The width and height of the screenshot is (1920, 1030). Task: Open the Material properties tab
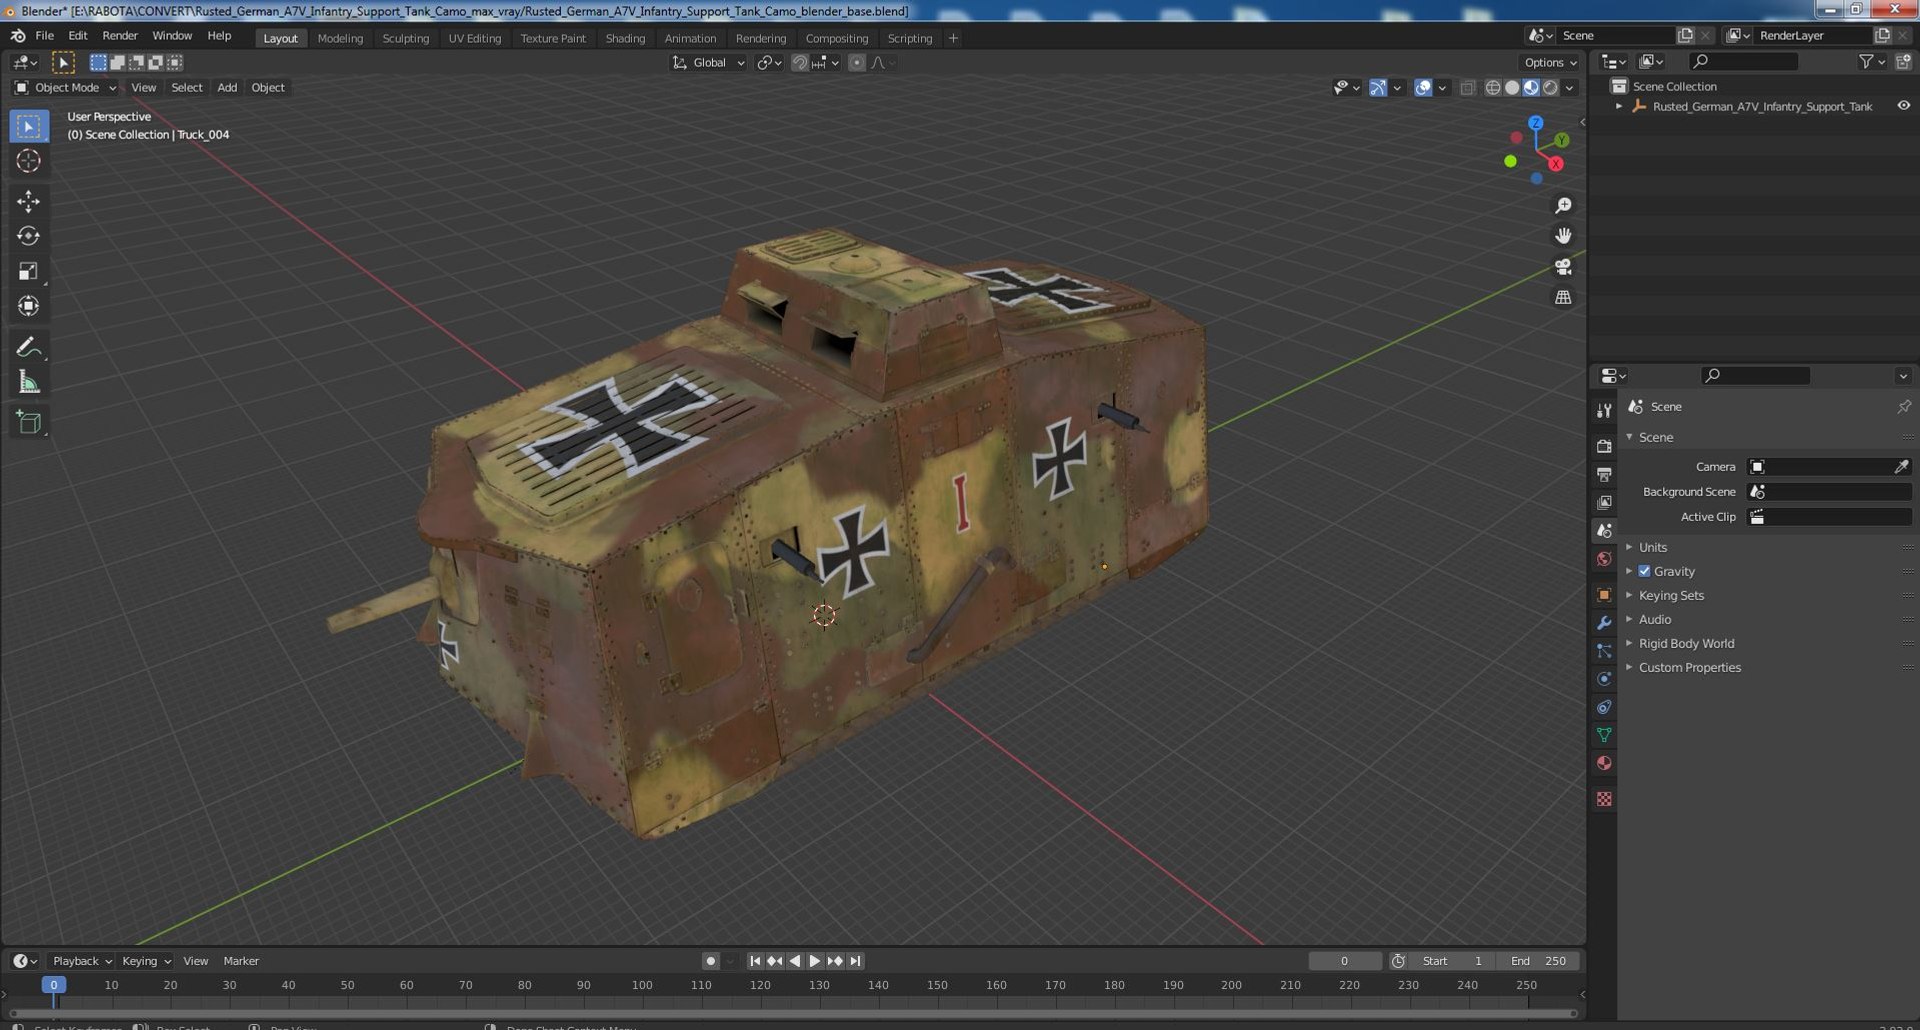click(x=1604, y=763)
